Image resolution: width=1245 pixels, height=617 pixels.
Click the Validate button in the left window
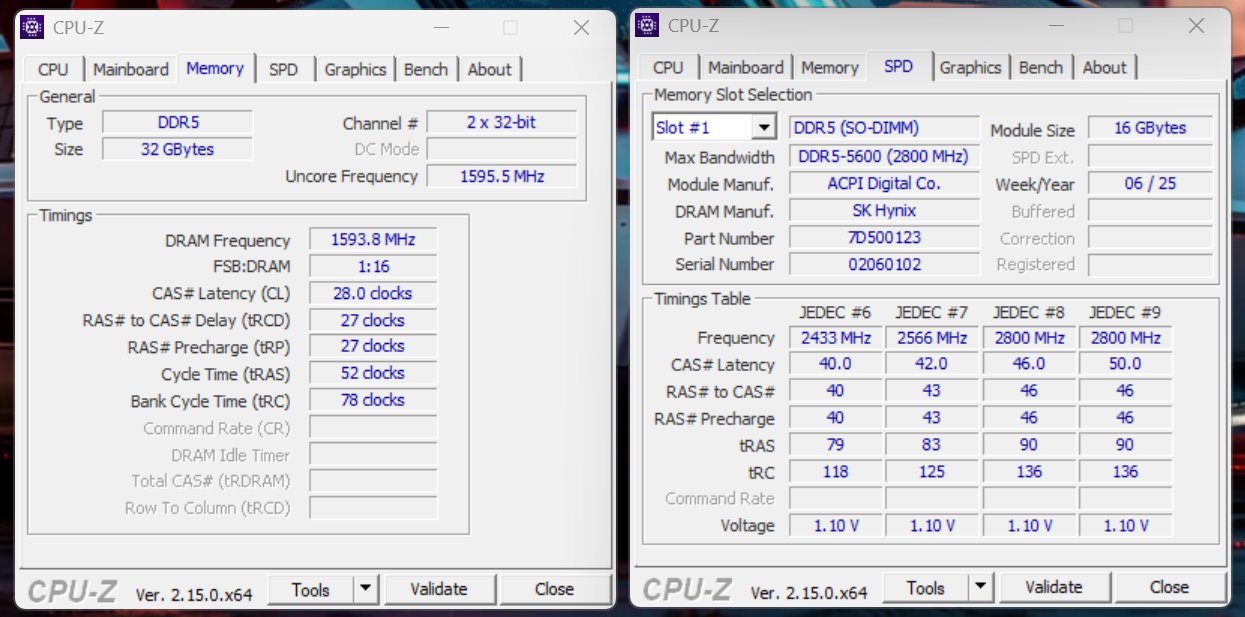click(439, 589)
